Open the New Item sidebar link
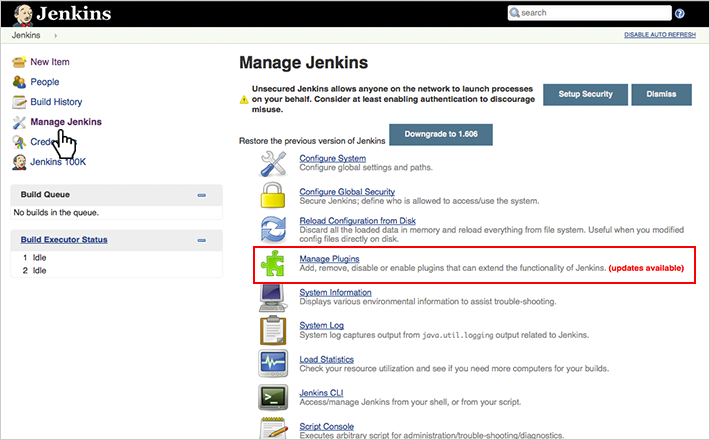The image size is (710, 440). click(50, 62)
